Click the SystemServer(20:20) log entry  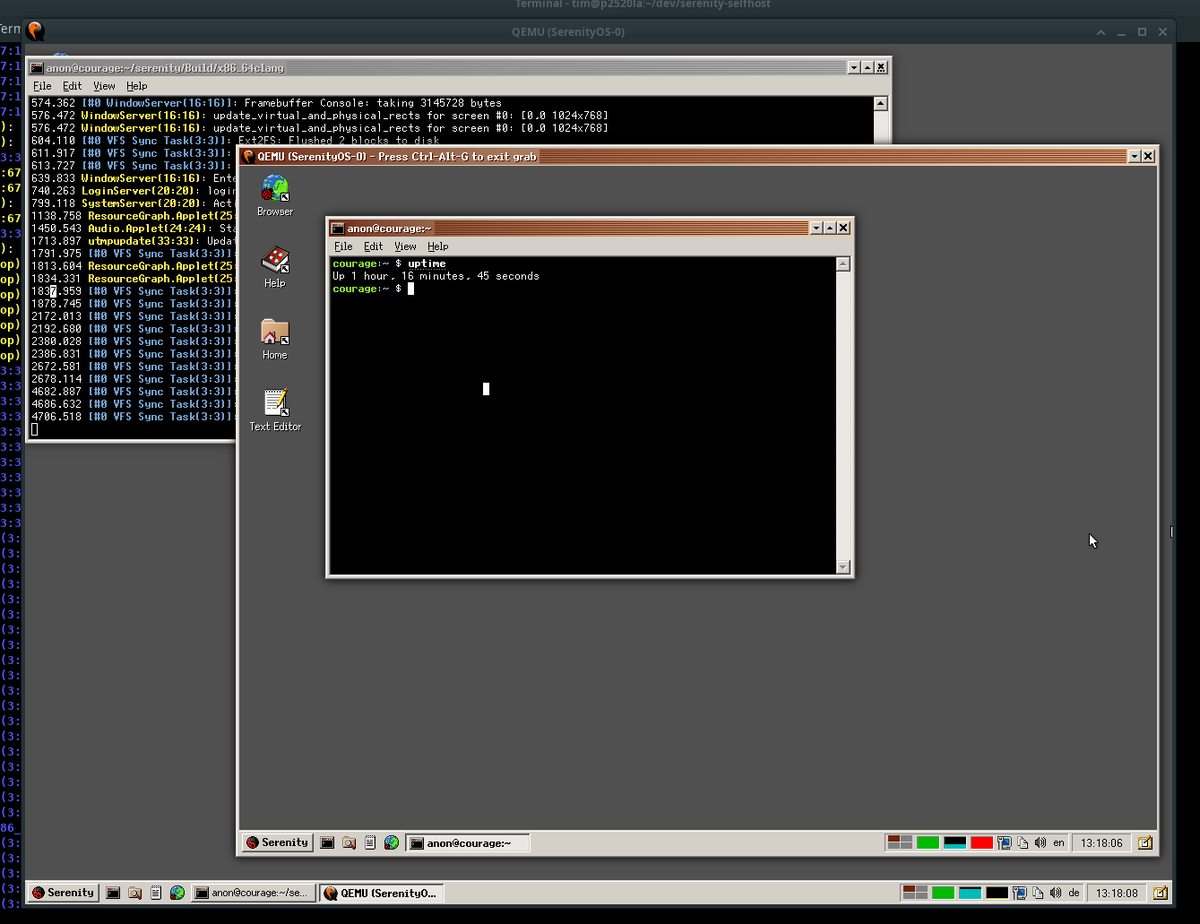pos(133,203)
